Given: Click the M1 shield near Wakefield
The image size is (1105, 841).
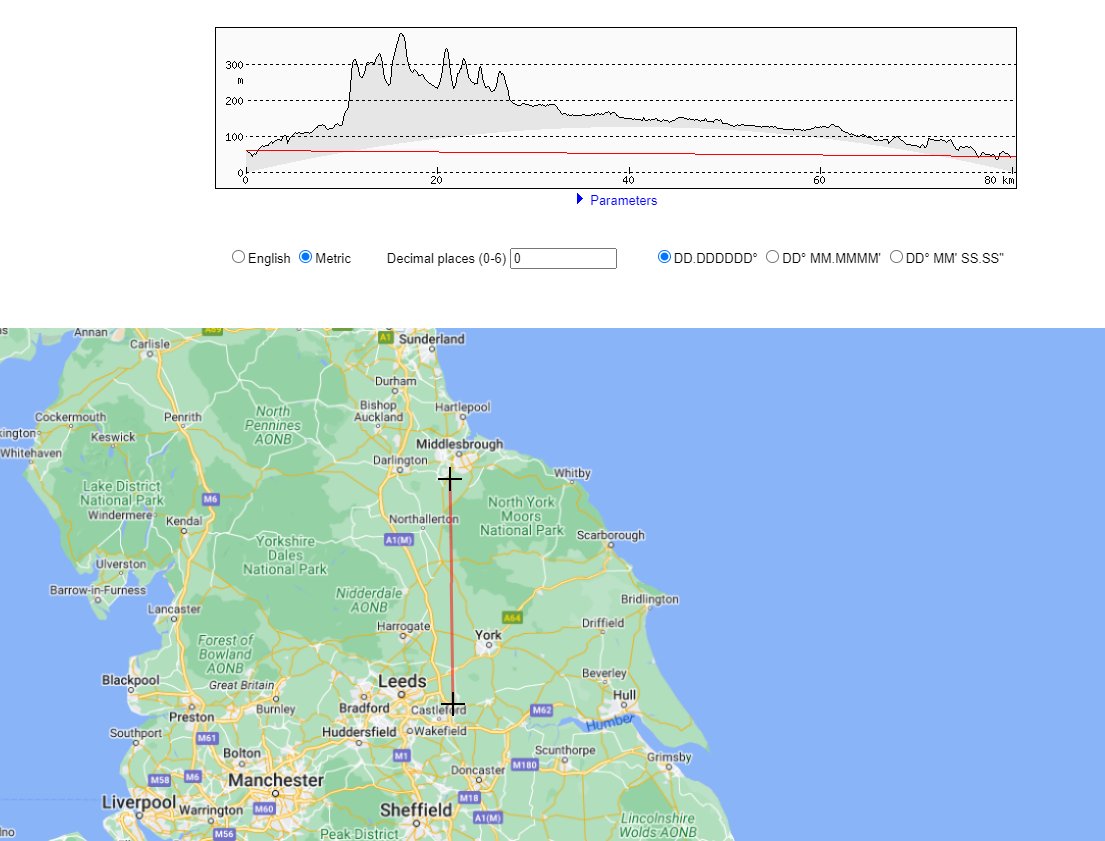Looking at the screenshot, I should click(401, 756).
